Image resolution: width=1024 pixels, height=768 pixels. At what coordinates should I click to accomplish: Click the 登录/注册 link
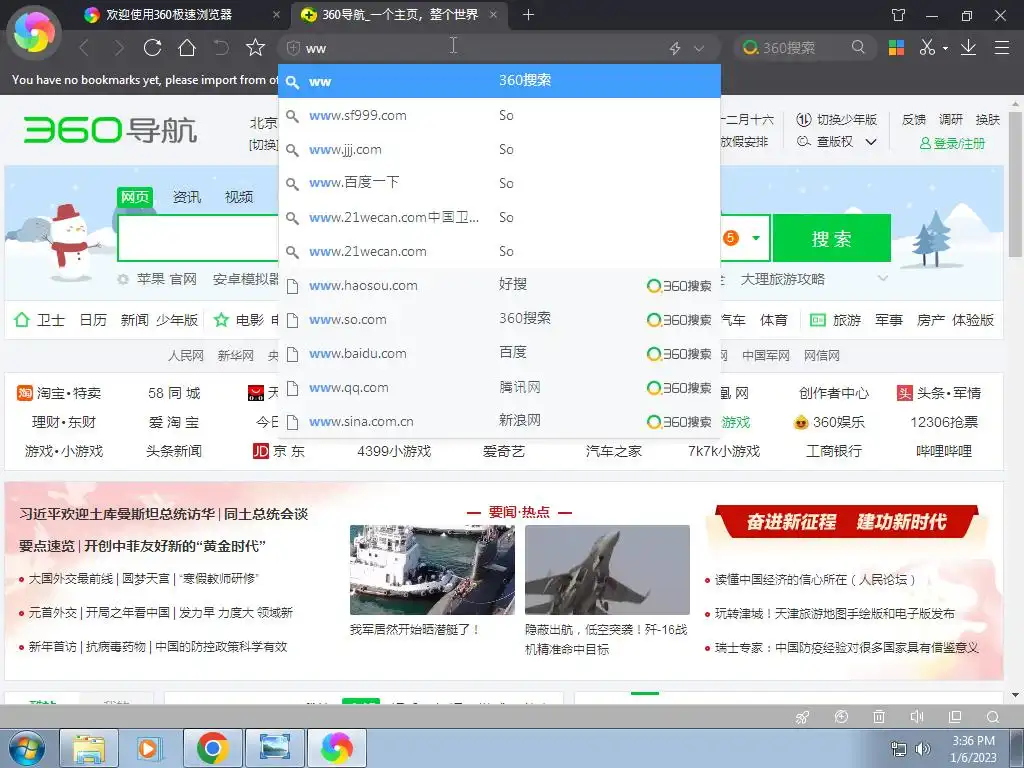tap(952, 143)
